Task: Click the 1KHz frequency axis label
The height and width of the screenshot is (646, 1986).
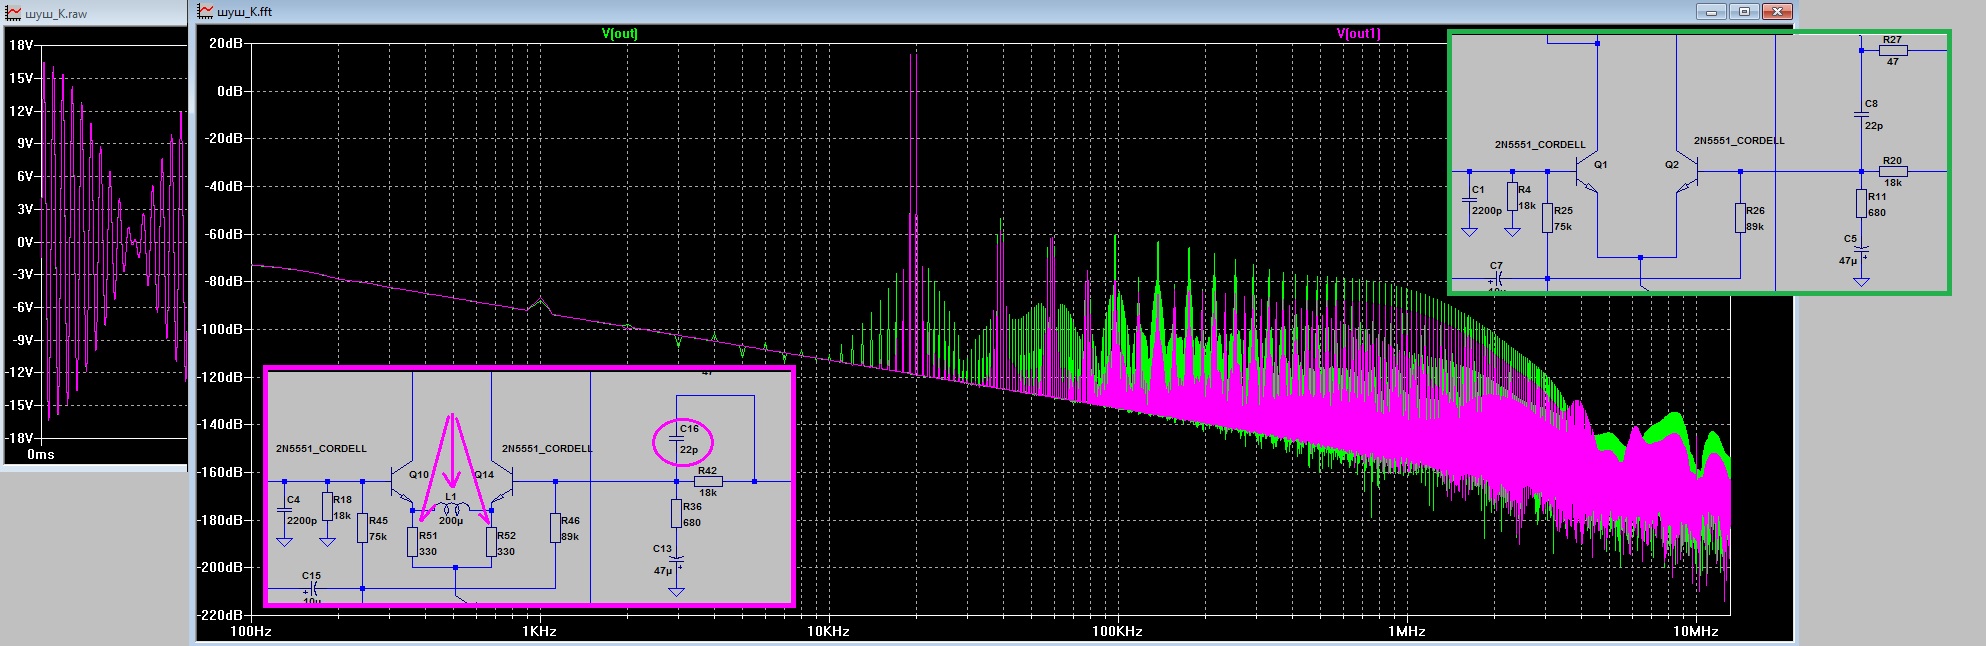Action: pyautogui.click(x=540, y=631)
